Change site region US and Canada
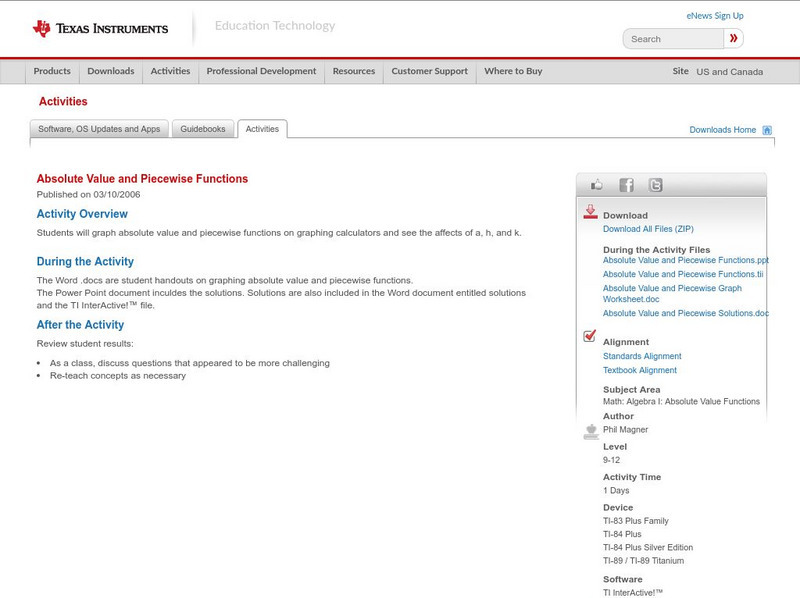Screen dimensions: 800x598 [730, 72]
